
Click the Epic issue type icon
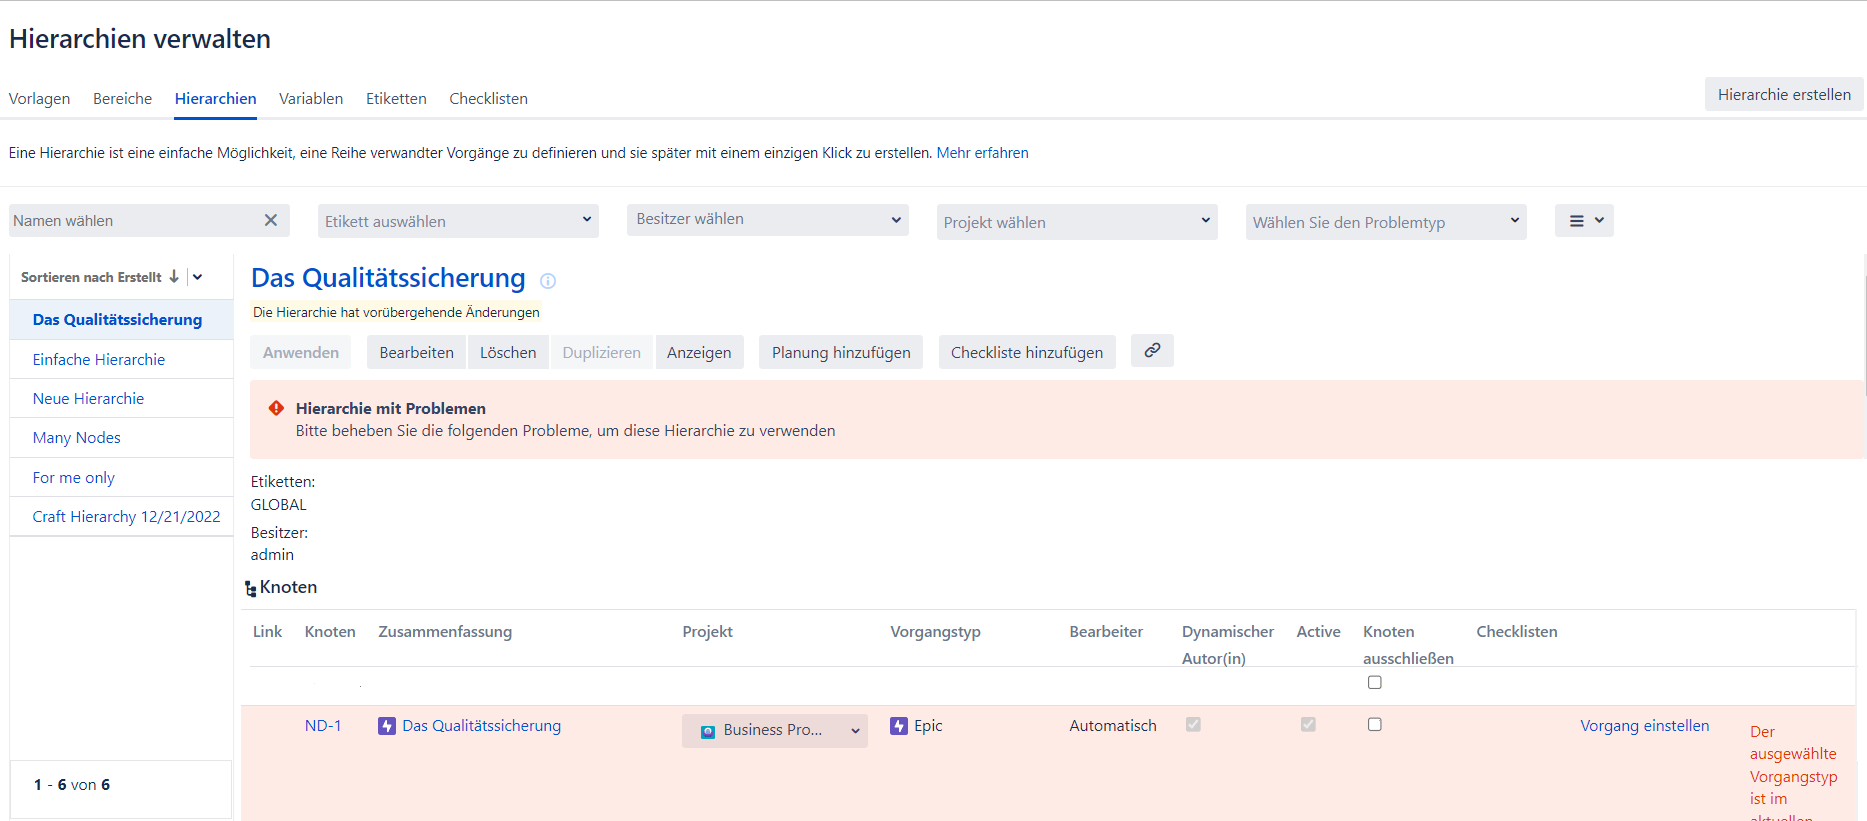pos(899,726)
